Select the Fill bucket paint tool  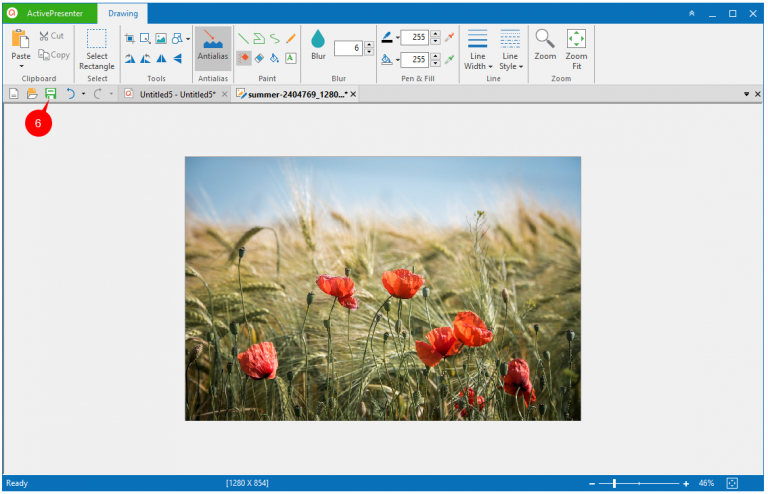click(x=275, y=58)
